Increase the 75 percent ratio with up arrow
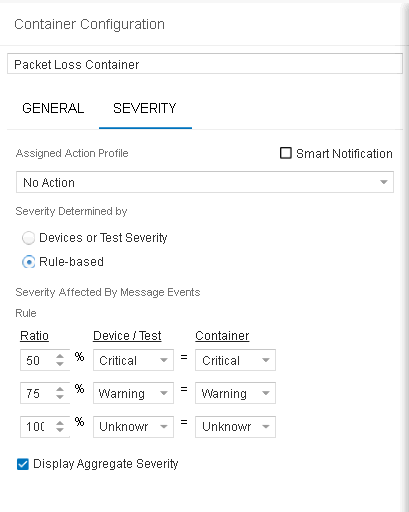This screenshot has height=512, width=409. coord(60,389)
